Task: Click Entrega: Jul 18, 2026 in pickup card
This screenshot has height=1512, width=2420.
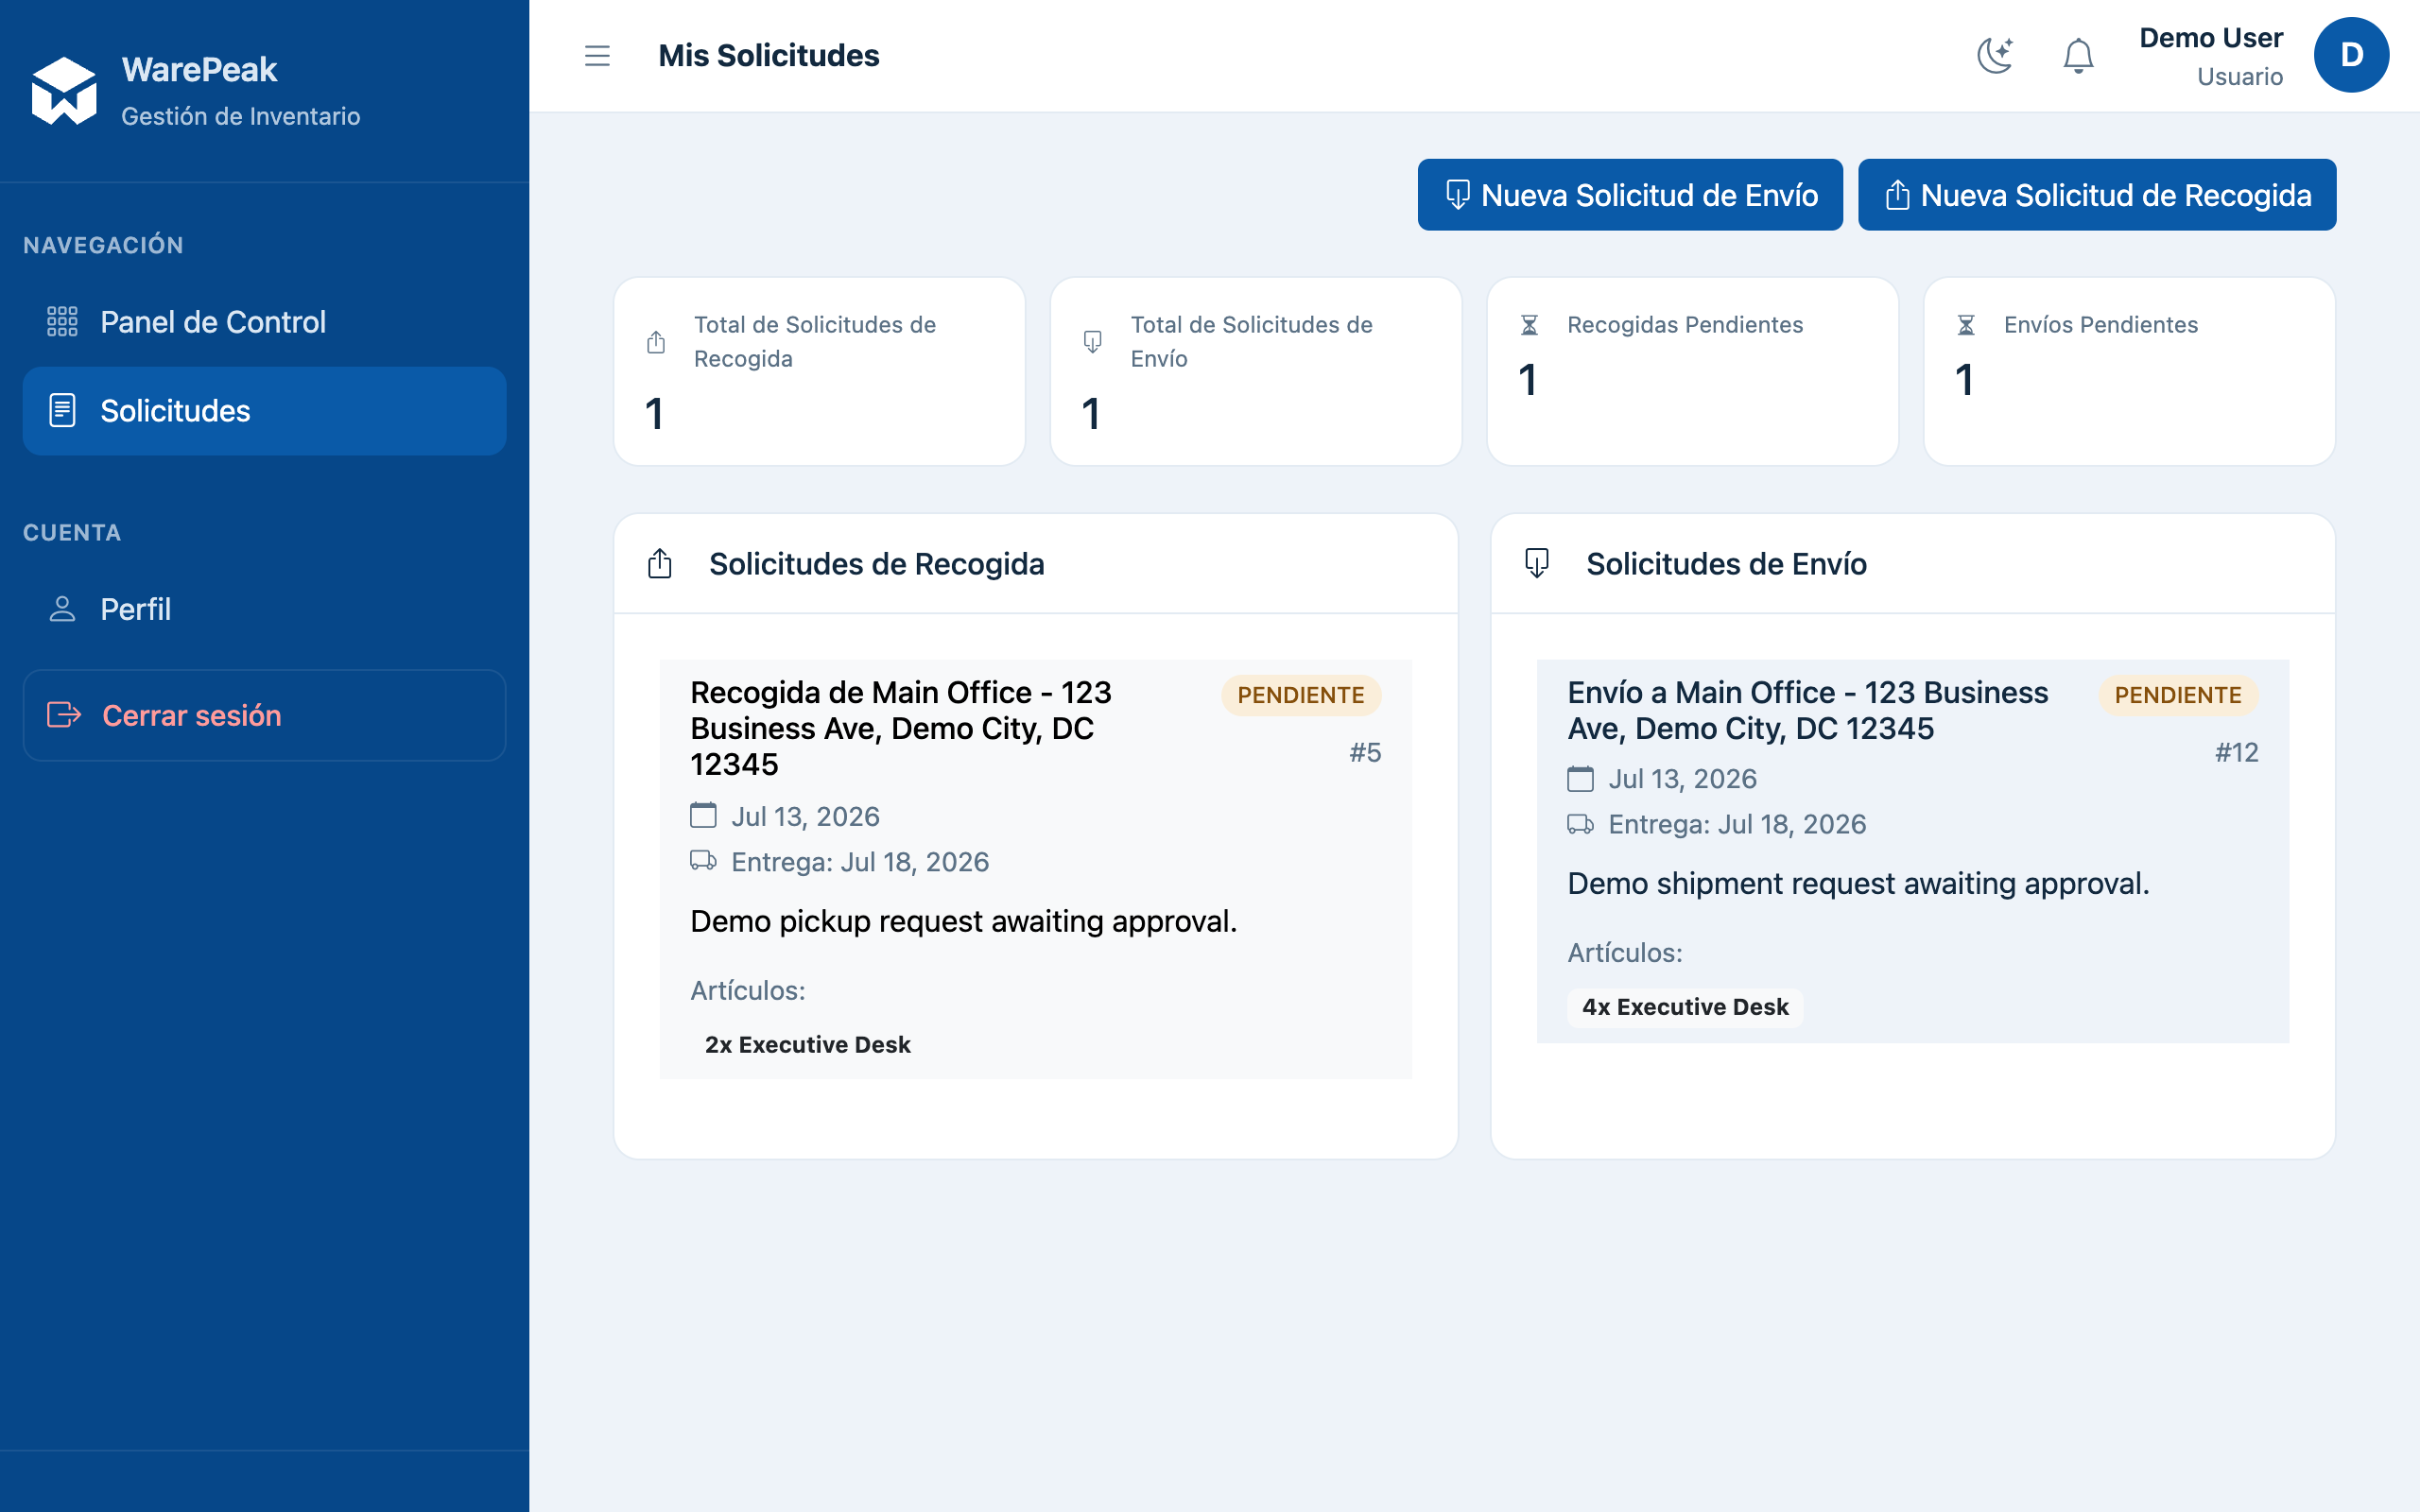Action: pyautogui.click(x=859, y=862)
